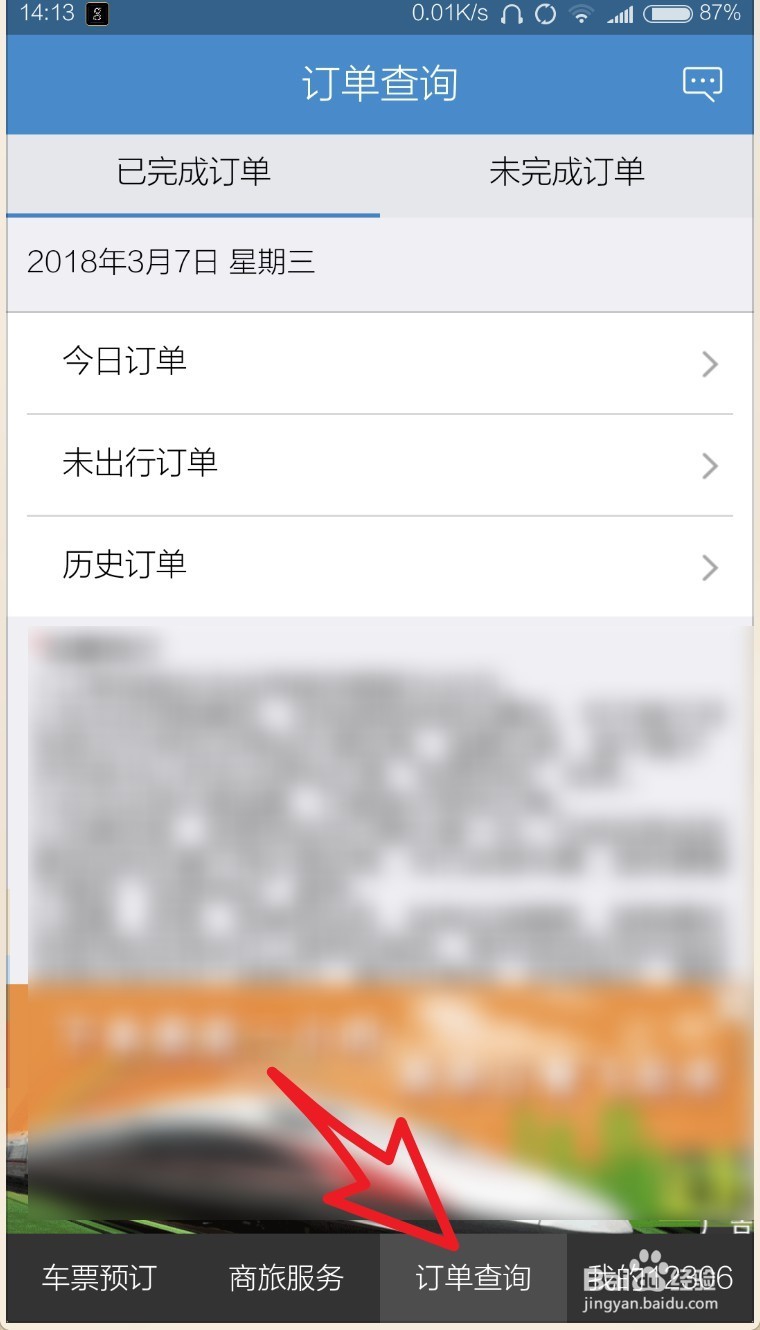Go to 商旅服务 bottom tab
Image resolution: width=760 pixels, height=1330 pixels.
tap(286, 1278)
